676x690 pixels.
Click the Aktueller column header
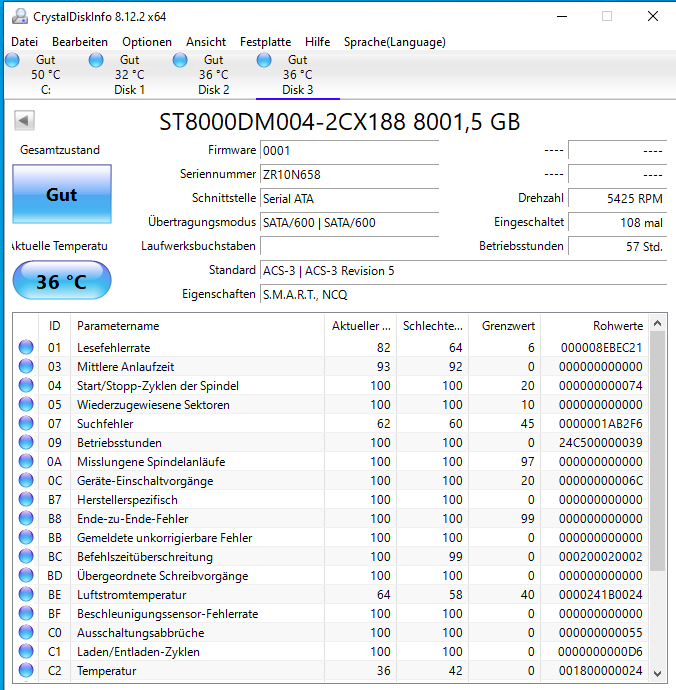361,326
